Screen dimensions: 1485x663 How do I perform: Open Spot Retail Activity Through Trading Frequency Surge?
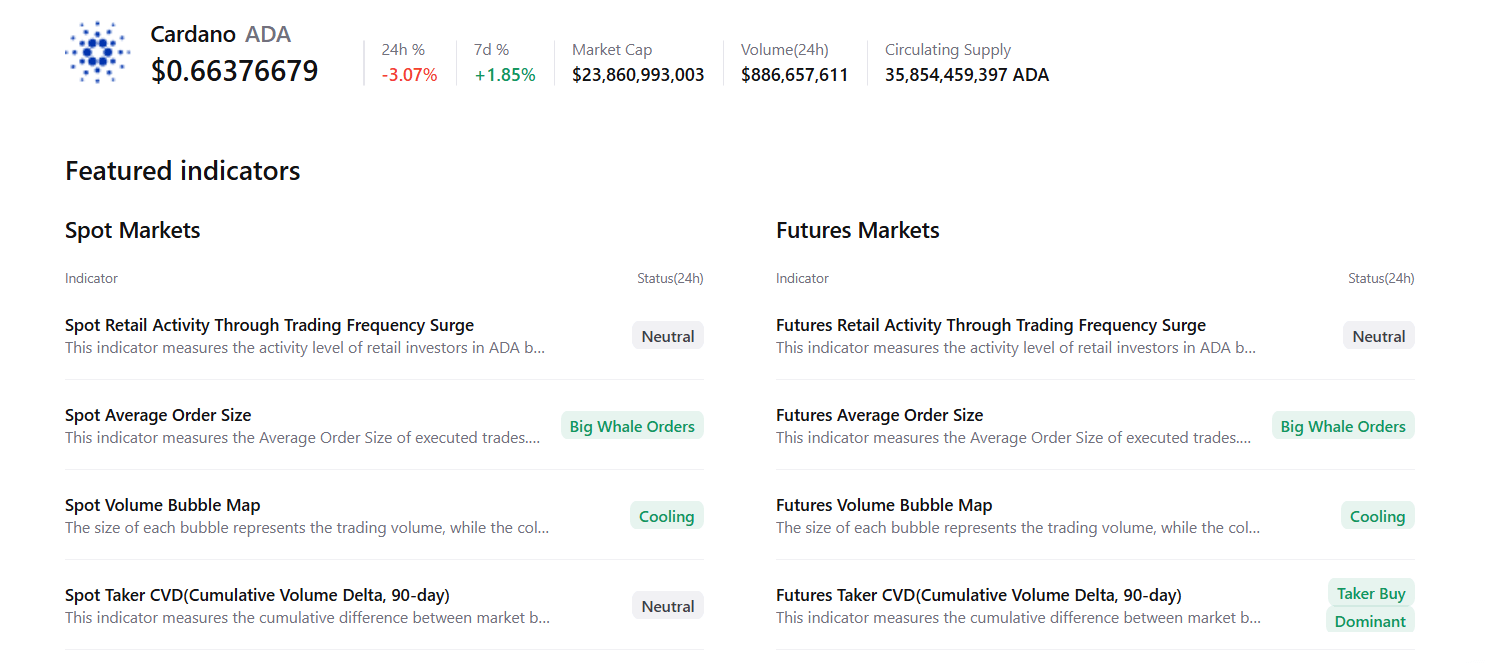coord(269,325)
